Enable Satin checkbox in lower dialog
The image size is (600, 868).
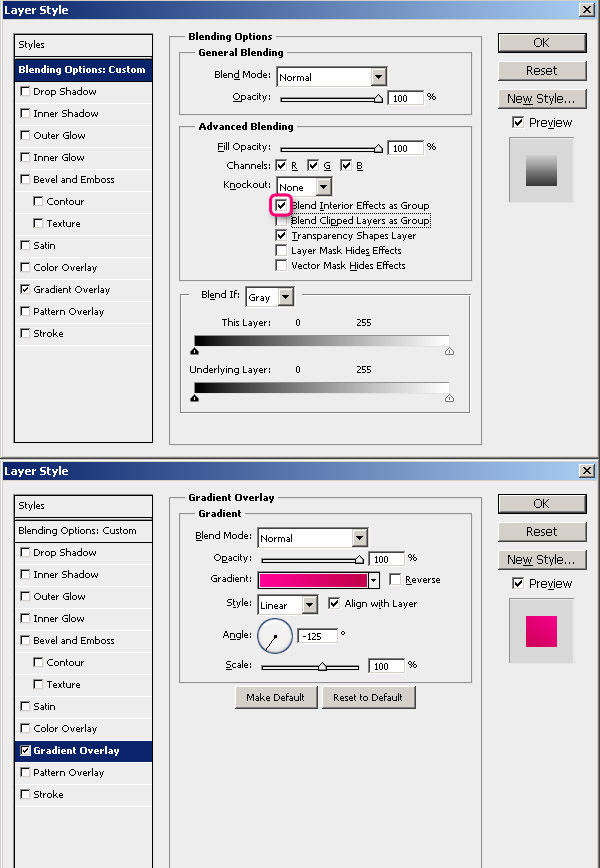[25, 706]
